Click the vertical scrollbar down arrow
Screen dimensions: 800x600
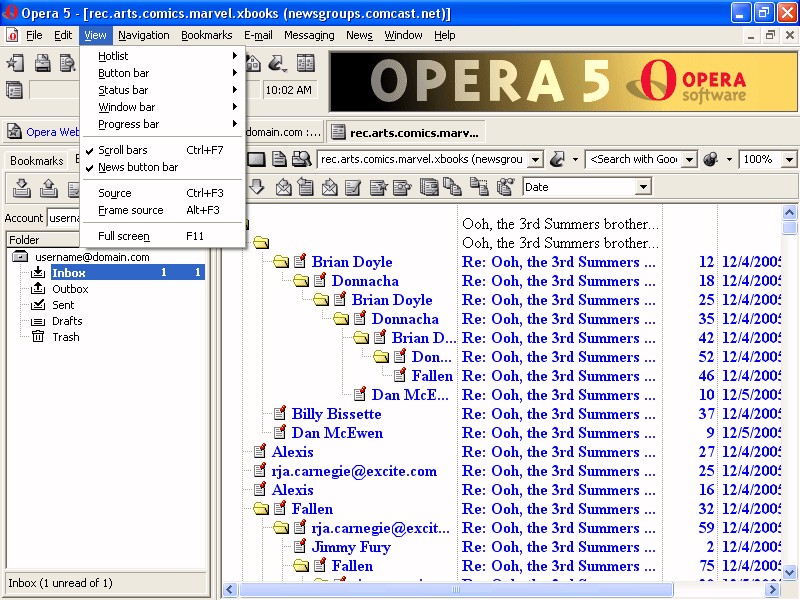click(x=789, y=572)
